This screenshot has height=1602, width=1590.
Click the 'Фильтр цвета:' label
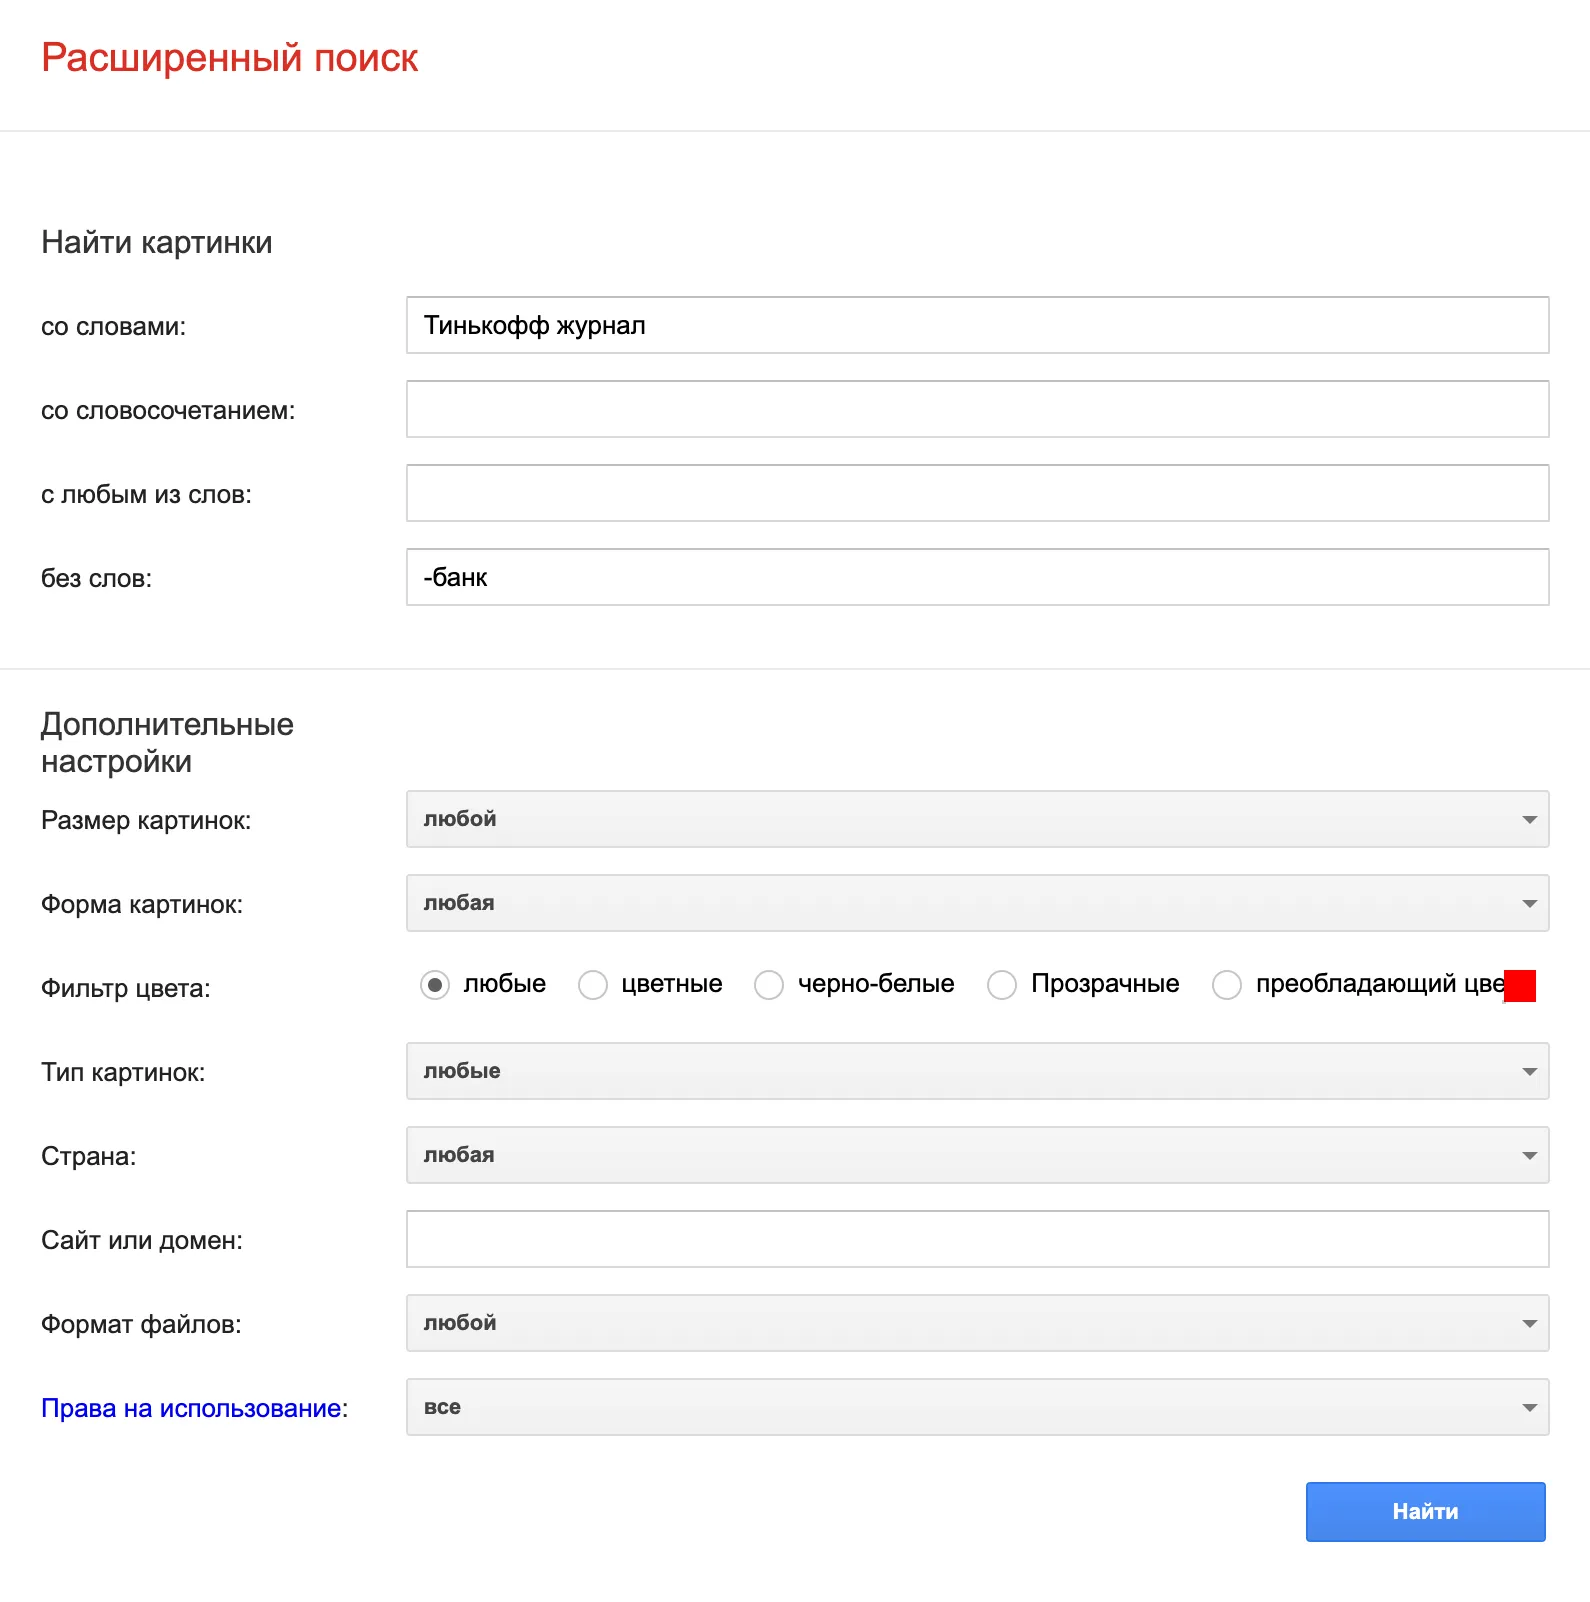pyautogui.click(x=126, y=988)
